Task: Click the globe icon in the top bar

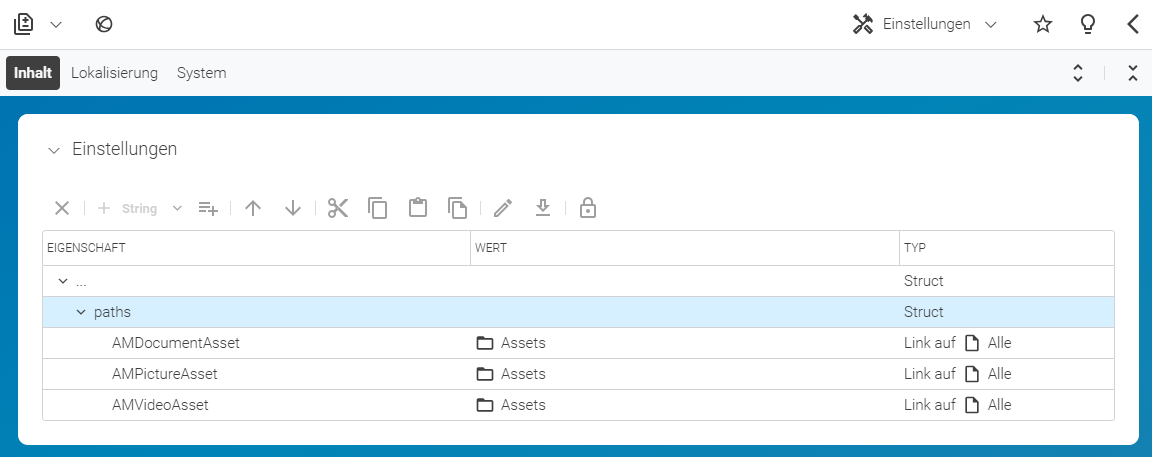Action: coord(104,24)
